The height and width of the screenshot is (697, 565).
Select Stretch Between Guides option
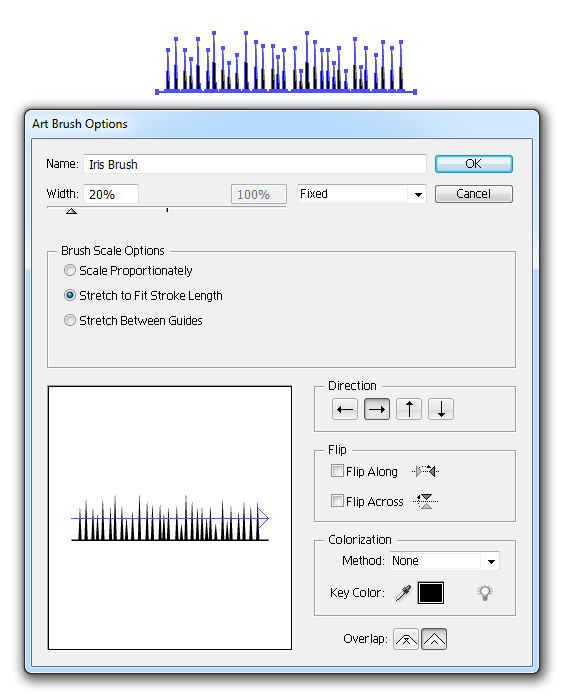[70, 320]
